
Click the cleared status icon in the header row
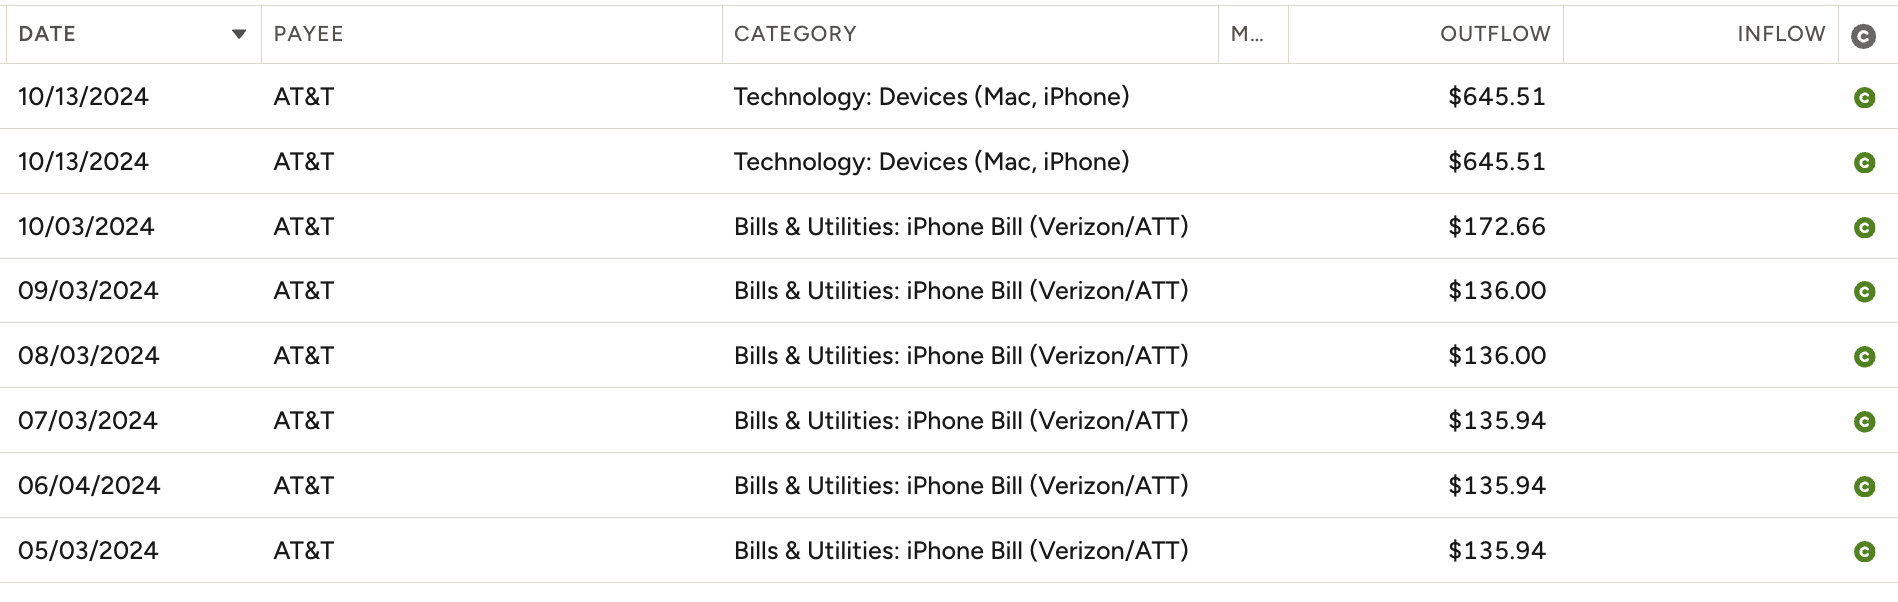pyautogui.click(x=1865, y=33)
